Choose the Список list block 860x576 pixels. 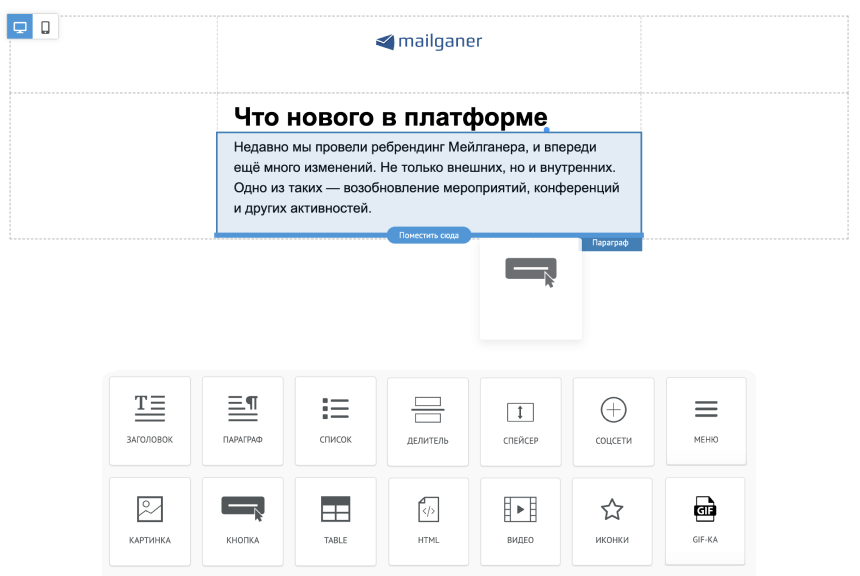tap(336, 421)
